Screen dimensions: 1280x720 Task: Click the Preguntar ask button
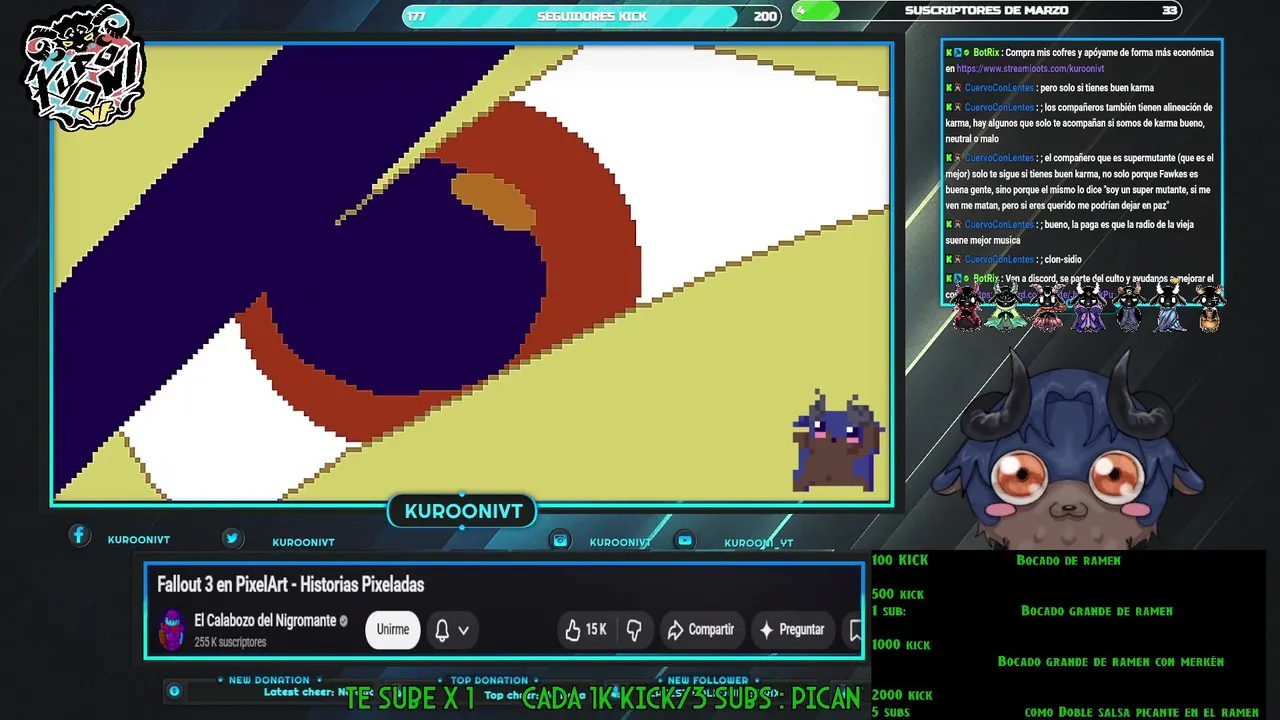click(x=792, y=630)
